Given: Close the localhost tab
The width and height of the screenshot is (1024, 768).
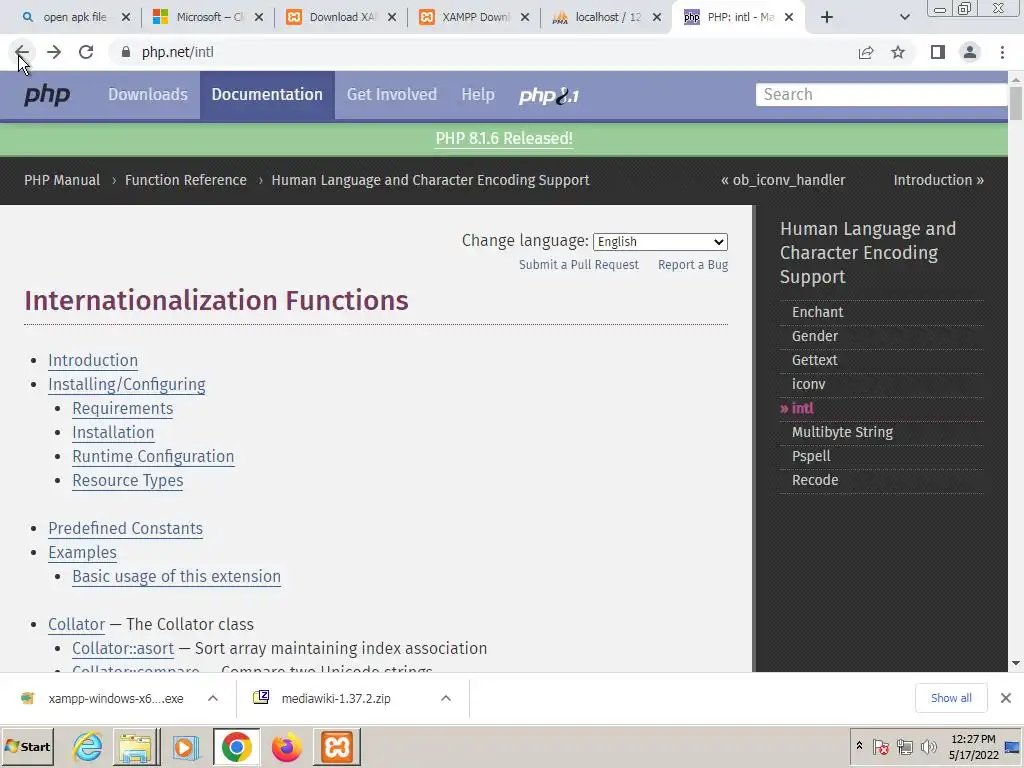Looking at the screenshot, I should point(657,17).
